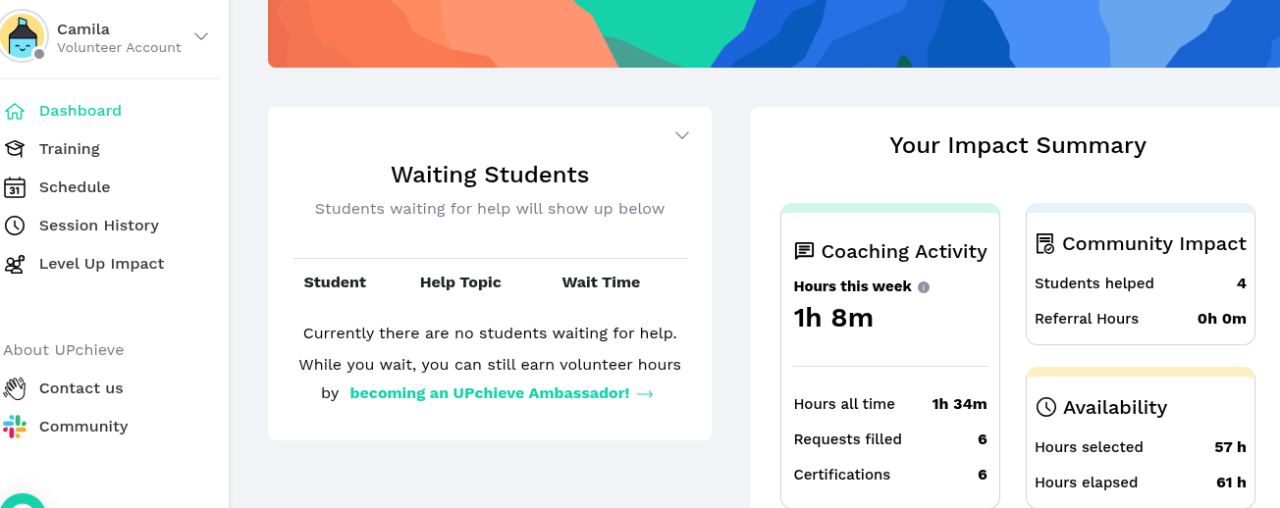The width and height of the screenshot is (1280, 508).
Task: Open the Community link in sidebar
Action: click(83, 427)
